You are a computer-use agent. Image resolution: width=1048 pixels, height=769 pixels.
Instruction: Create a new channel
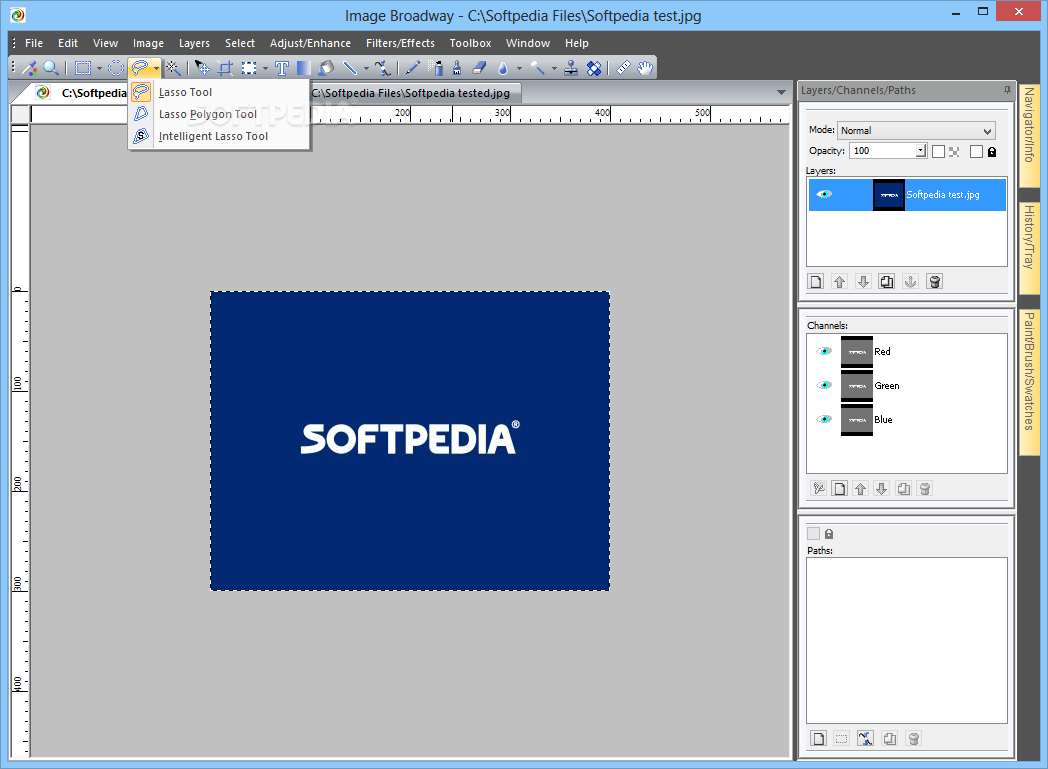[839, 488]
